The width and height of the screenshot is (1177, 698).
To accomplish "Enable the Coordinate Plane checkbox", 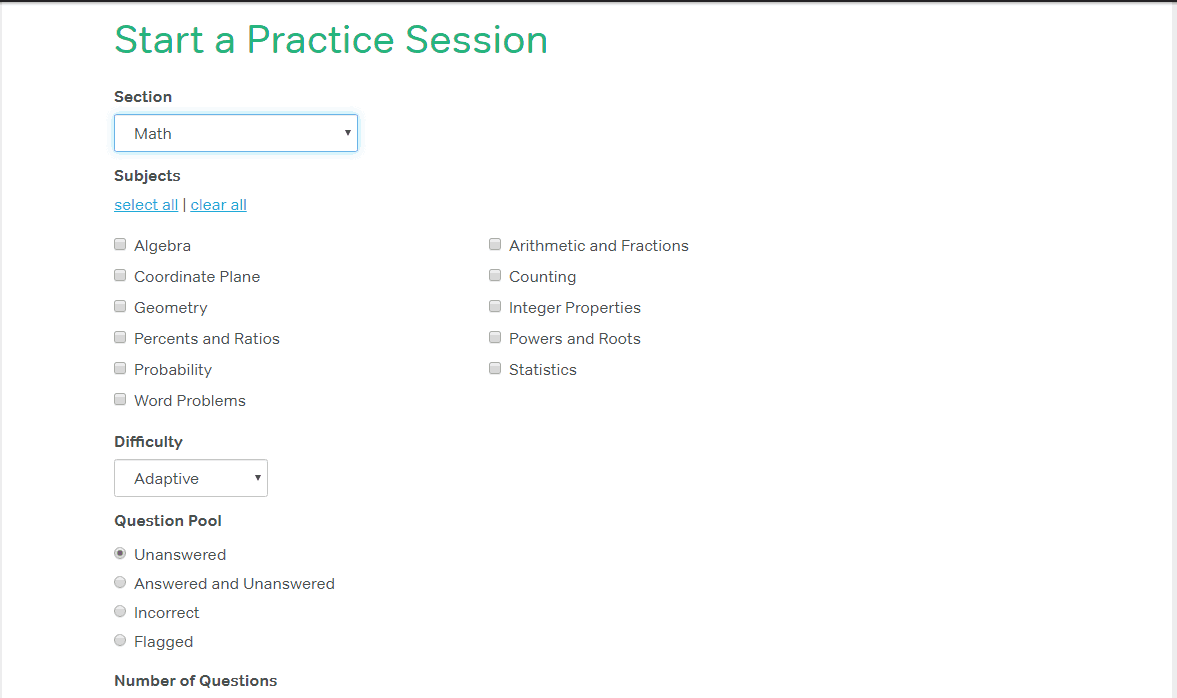I will (120, 275).
